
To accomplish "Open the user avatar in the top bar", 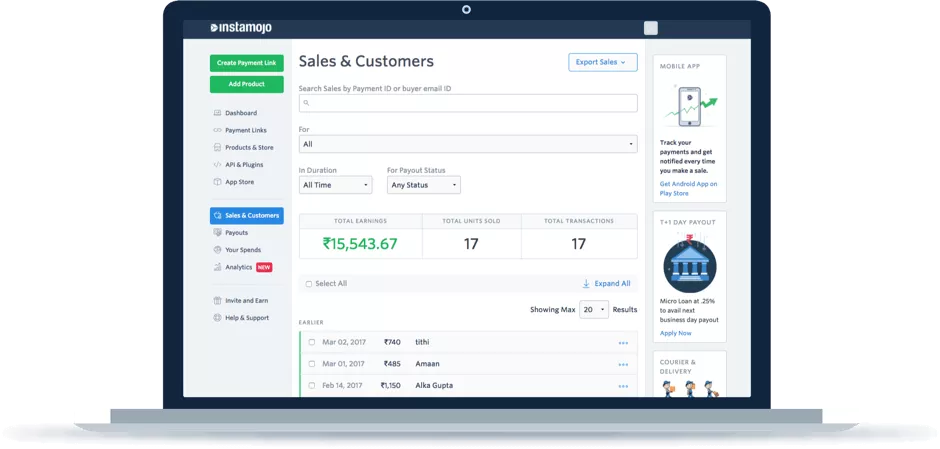I will coord(650,28).
